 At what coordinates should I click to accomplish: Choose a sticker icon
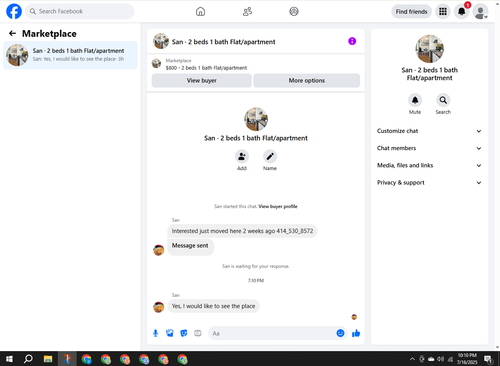(184, 333)
